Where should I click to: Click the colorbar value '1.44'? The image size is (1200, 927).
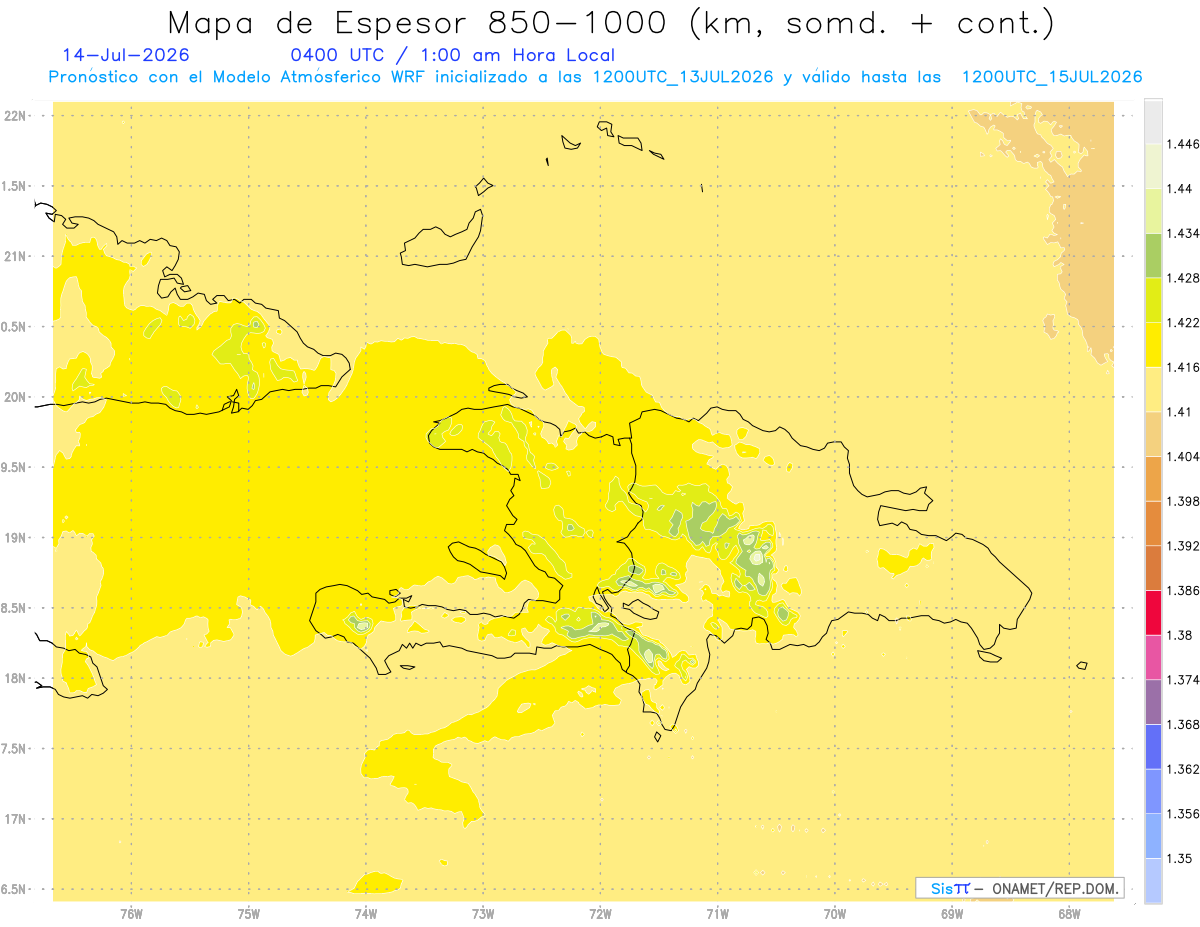tap(1178, 189)
